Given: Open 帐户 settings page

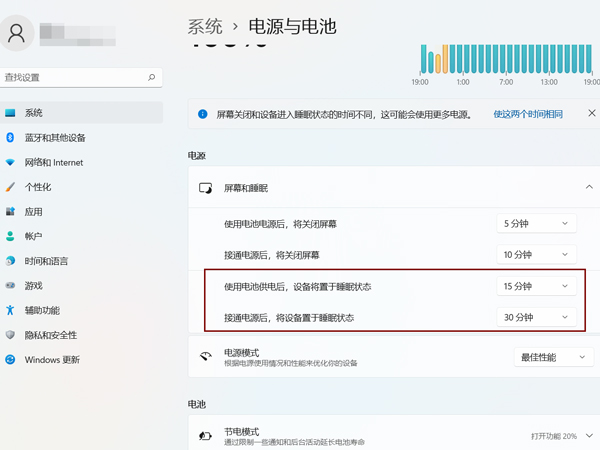Looking at the screenshot, I should 34,236.
